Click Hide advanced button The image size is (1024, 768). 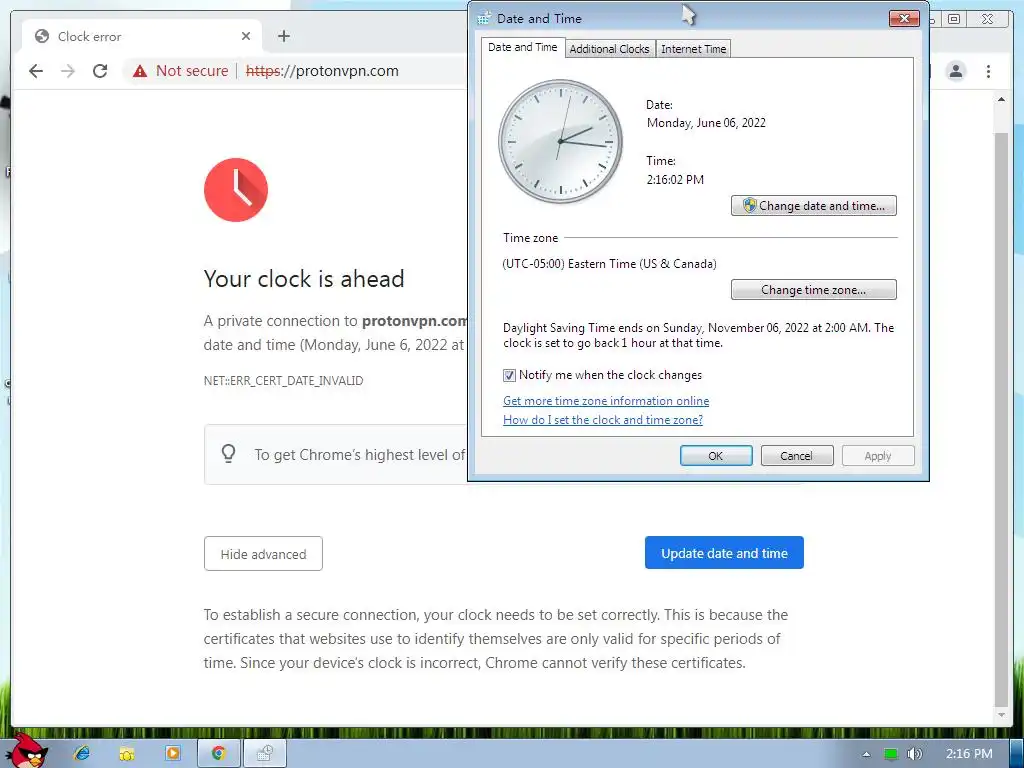(263, 554)
